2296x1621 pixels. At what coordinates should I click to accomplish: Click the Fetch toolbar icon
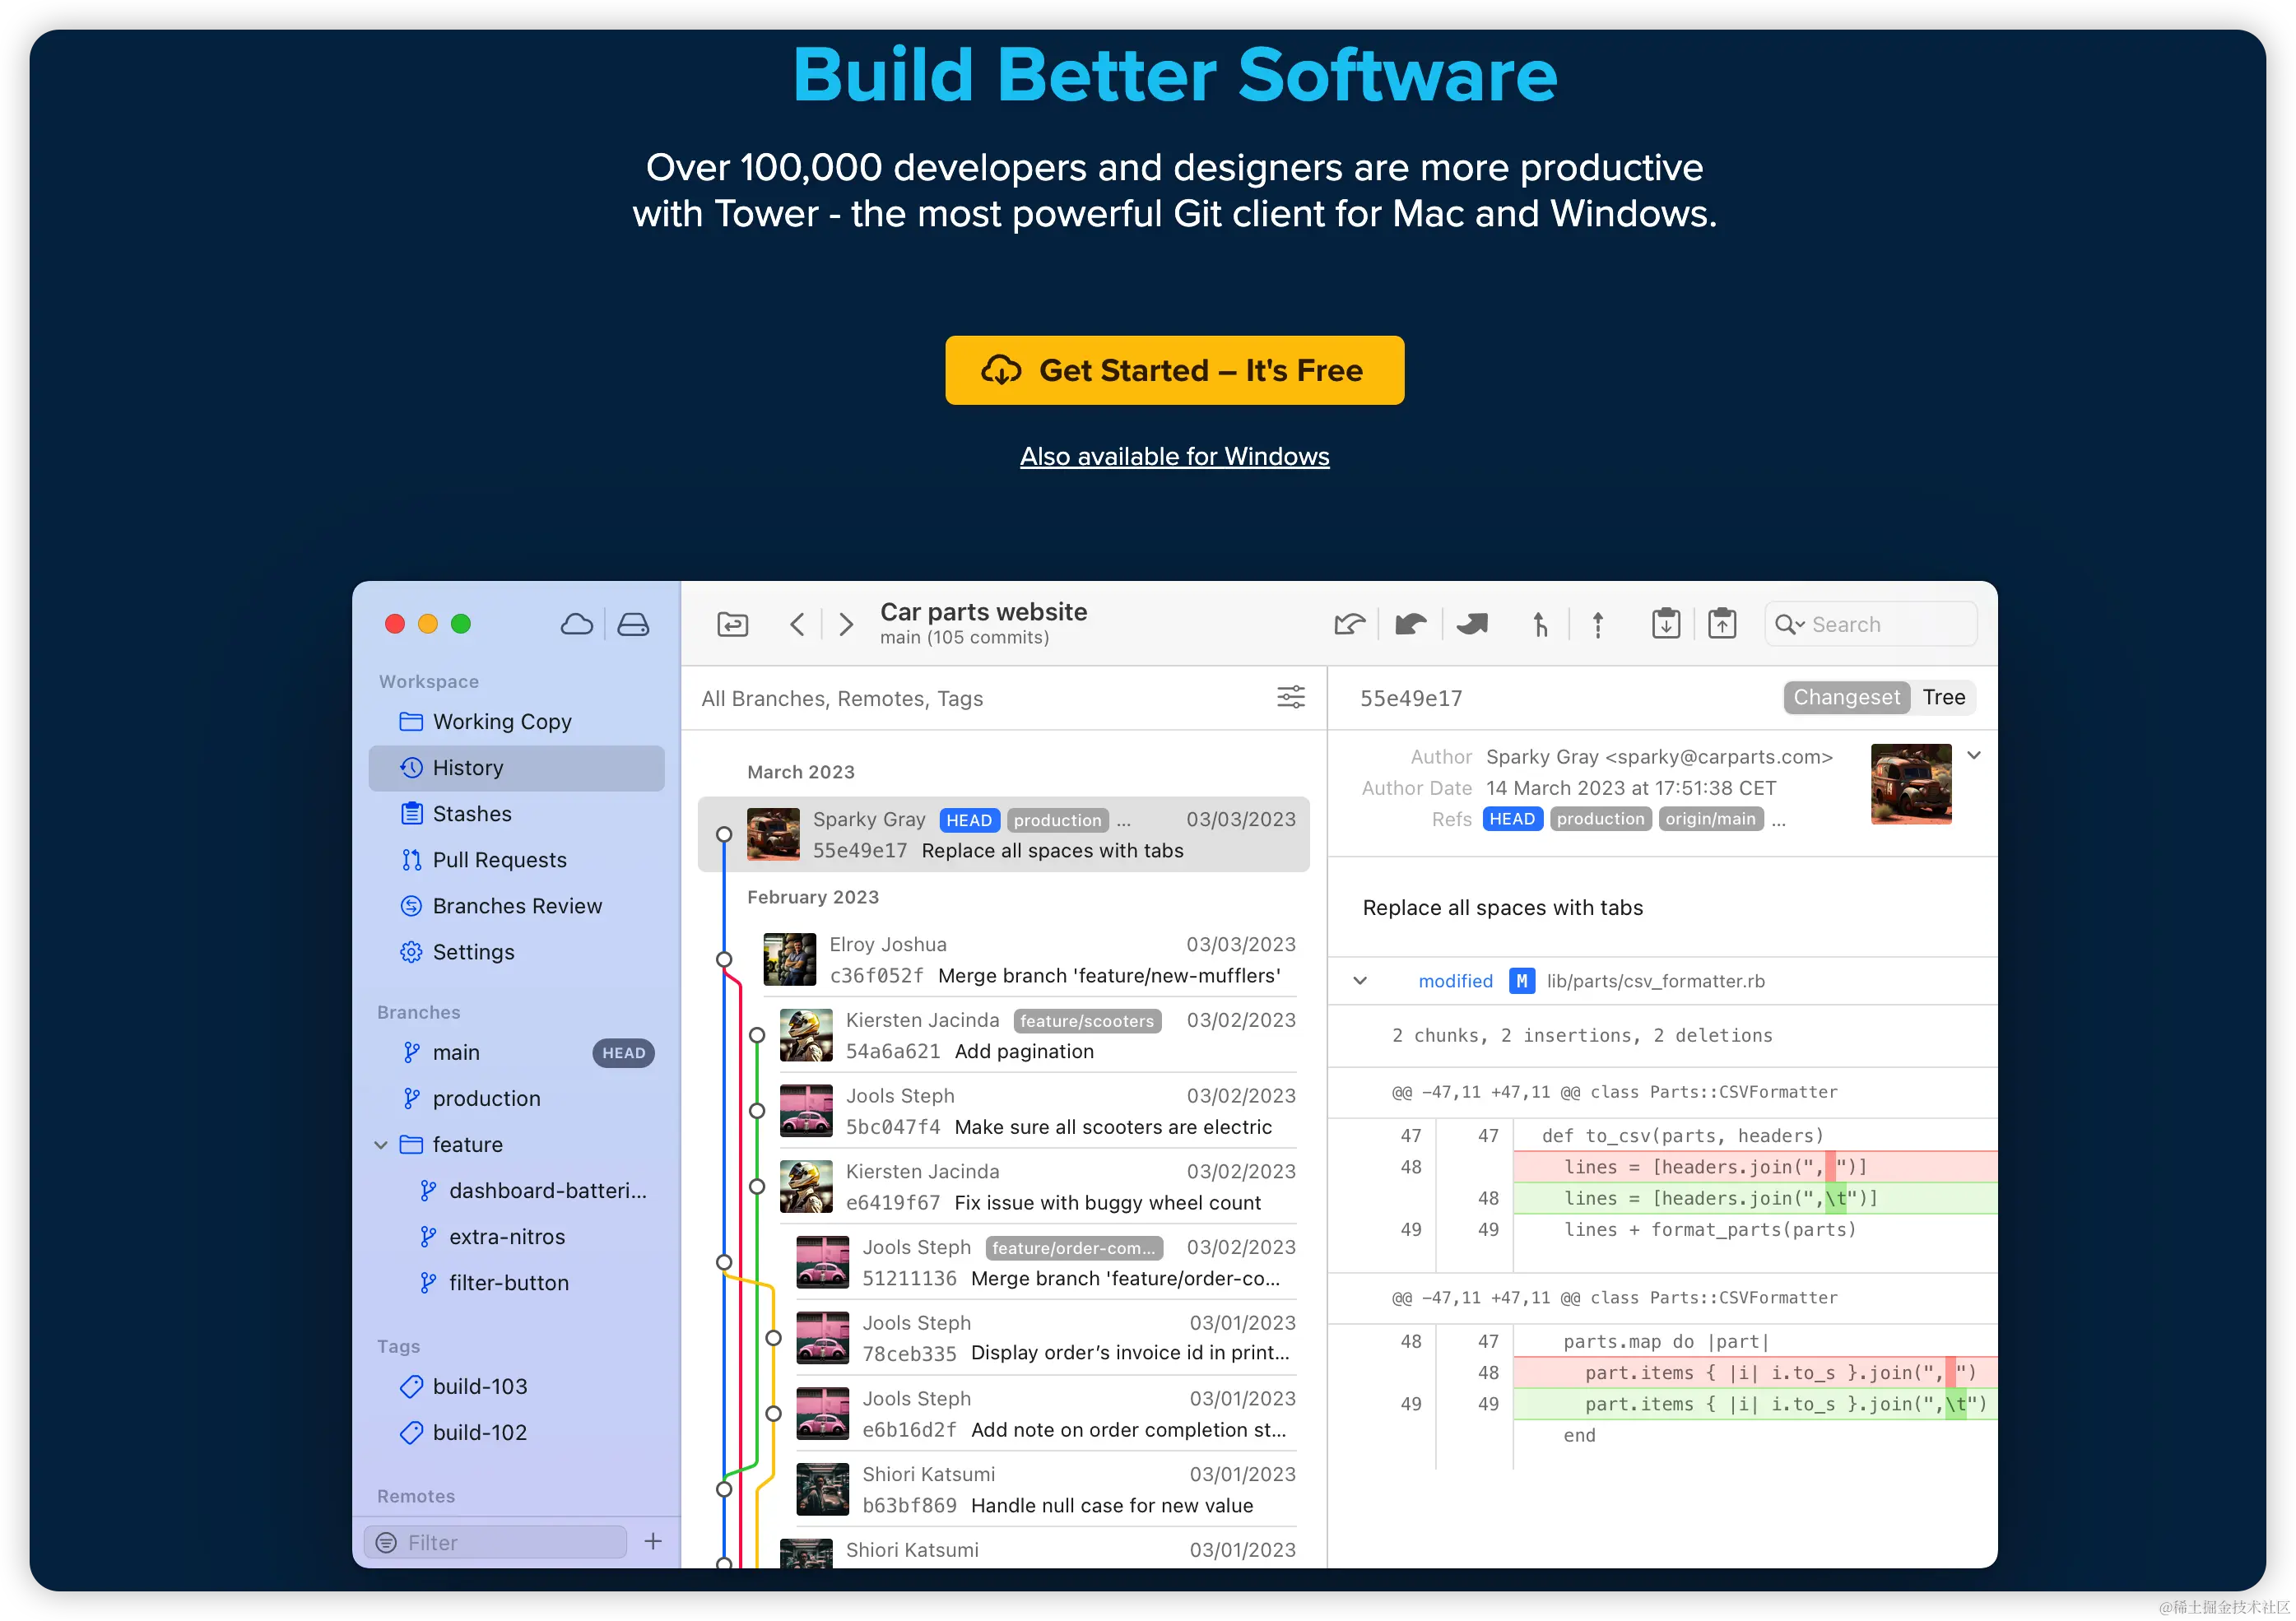point(1350,624)
